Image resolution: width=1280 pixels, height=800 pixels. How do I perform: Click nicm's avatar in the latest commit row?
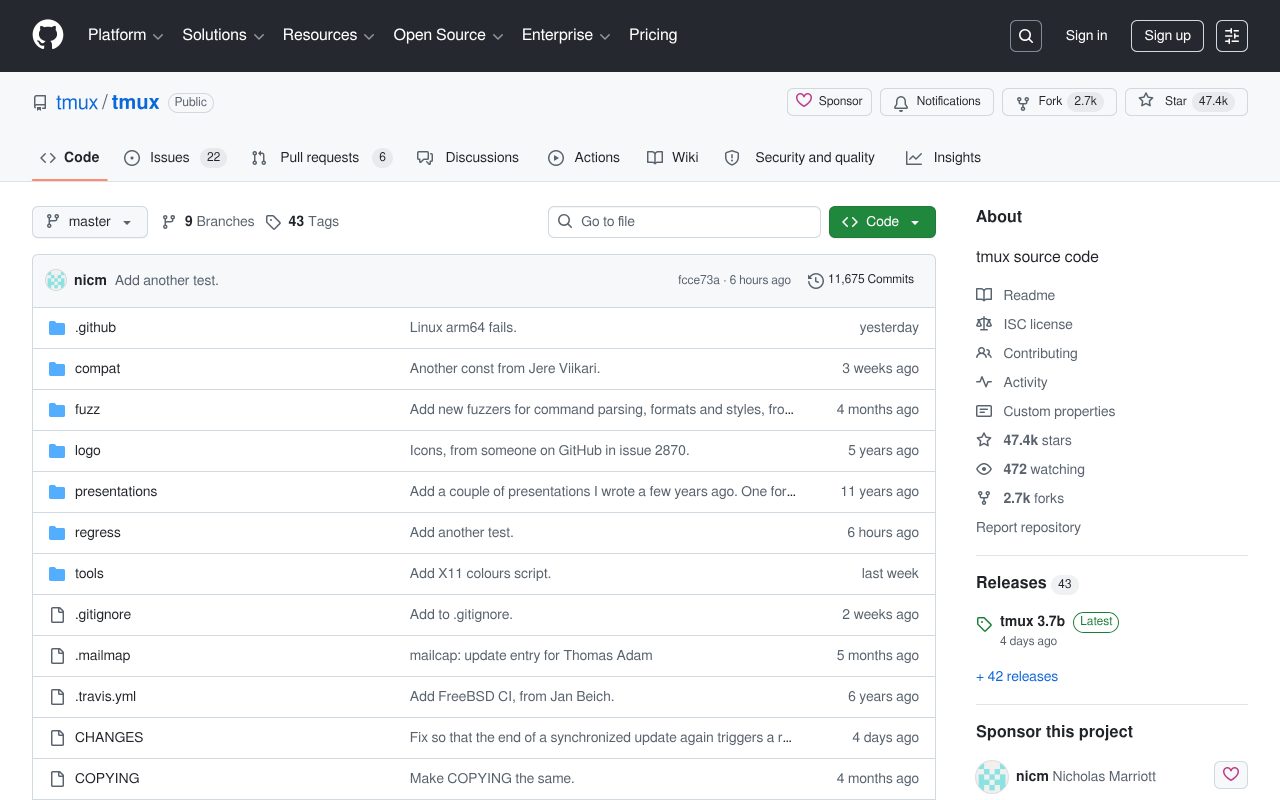click(x=56, y=280)
